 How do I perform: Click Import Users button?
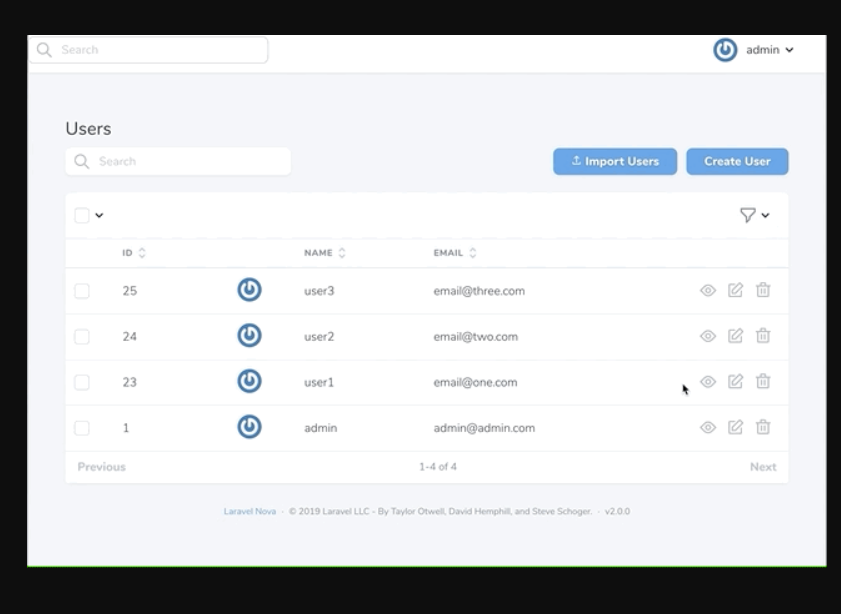[615, 161]
